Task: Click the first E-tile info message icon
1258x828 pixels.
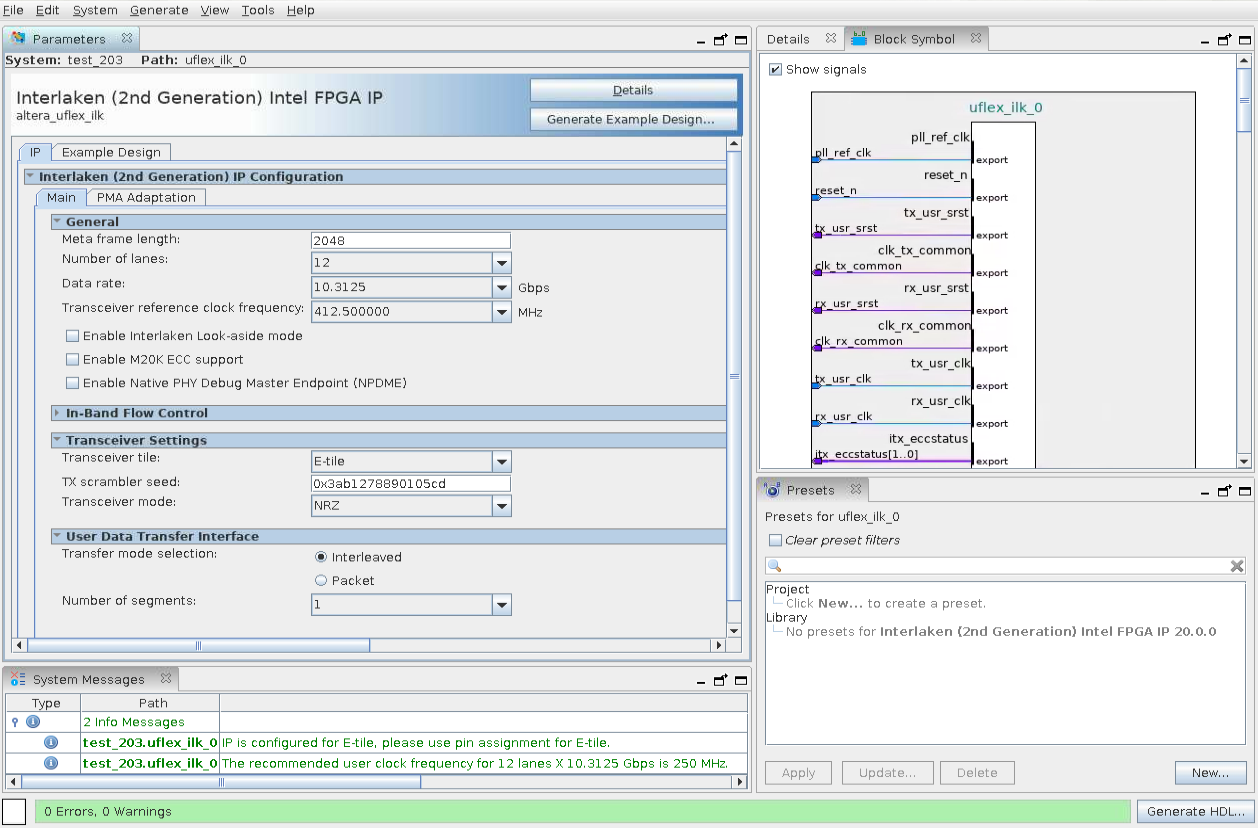Action: pos(51,743)
